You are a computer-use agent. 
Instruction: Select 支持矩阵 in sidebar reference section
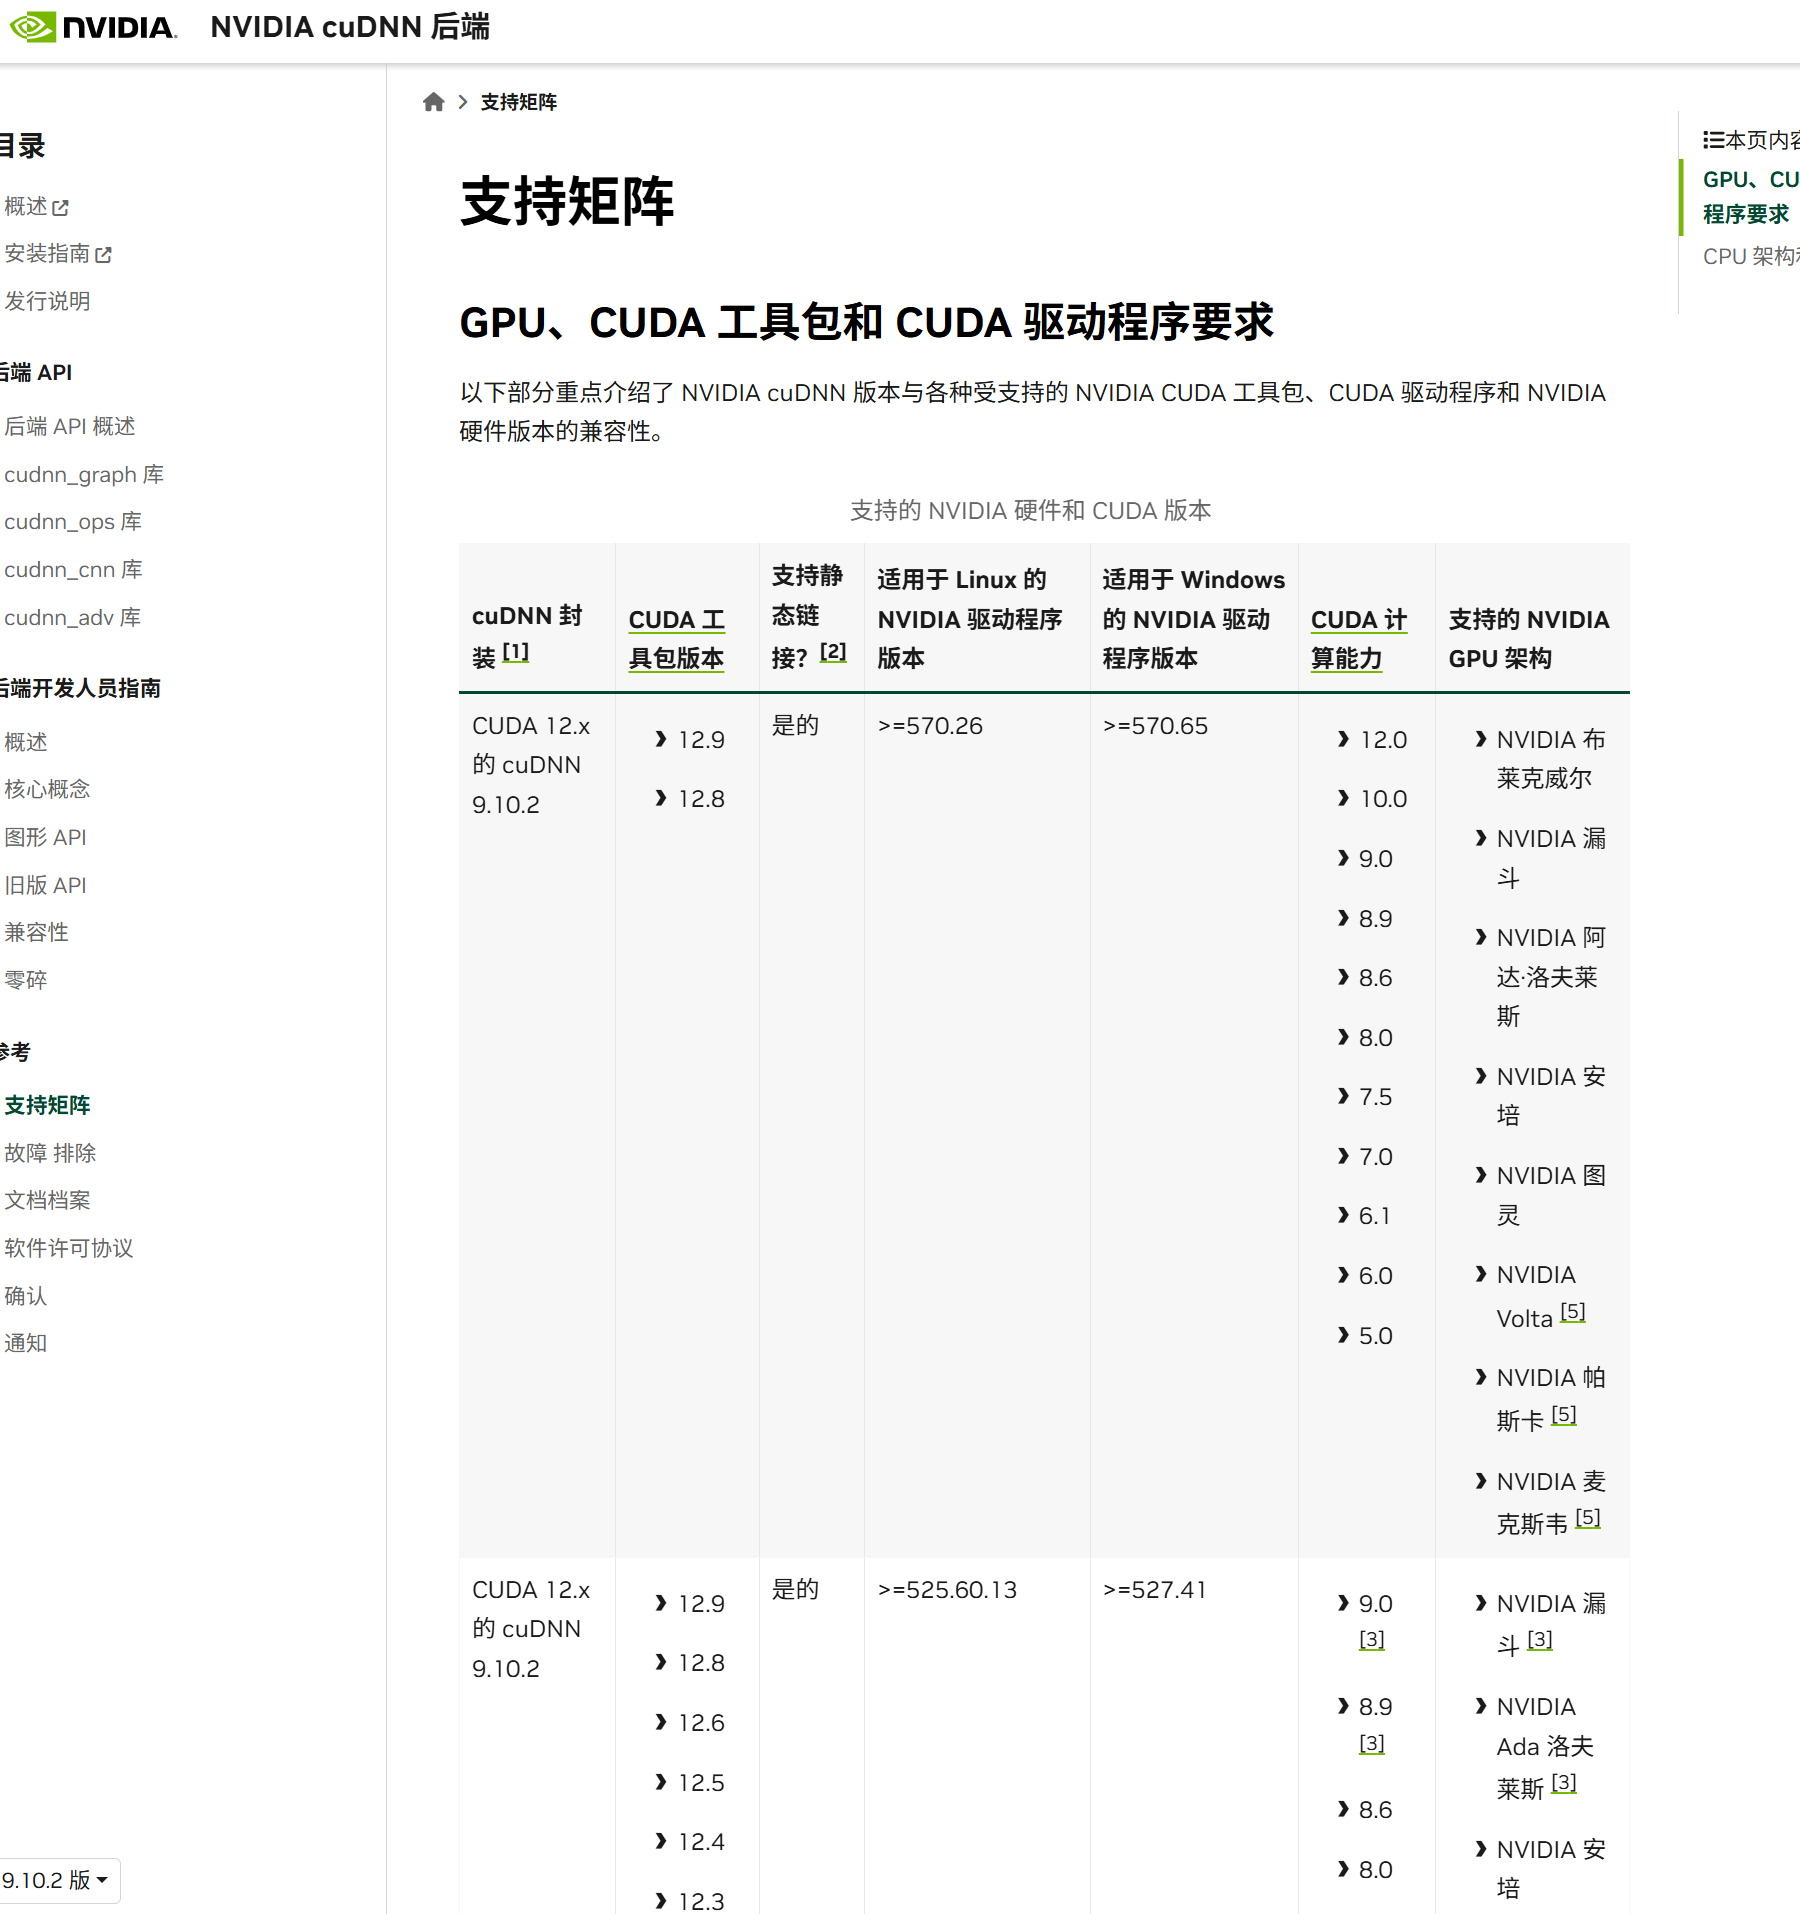[47, 1105]
